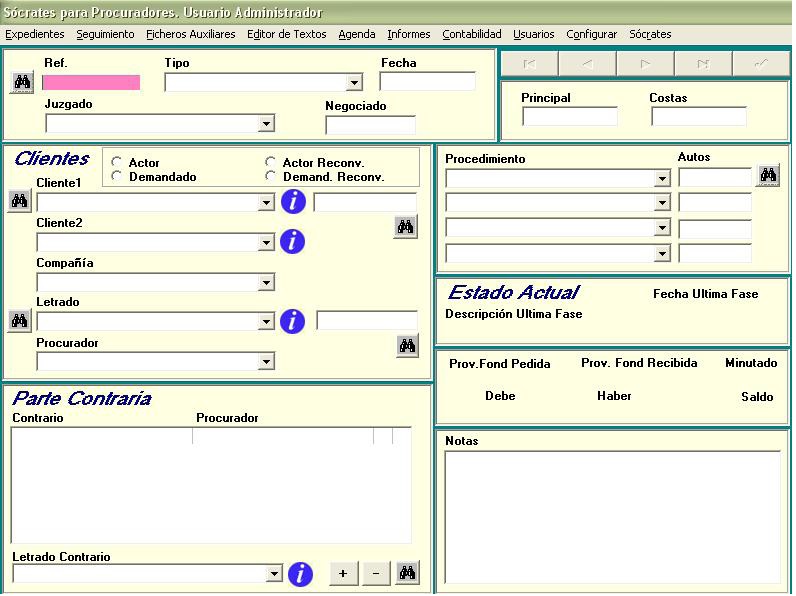Open the Editor de Textos menu
This screenshot has width=796, height=596.
click(286, 34)
